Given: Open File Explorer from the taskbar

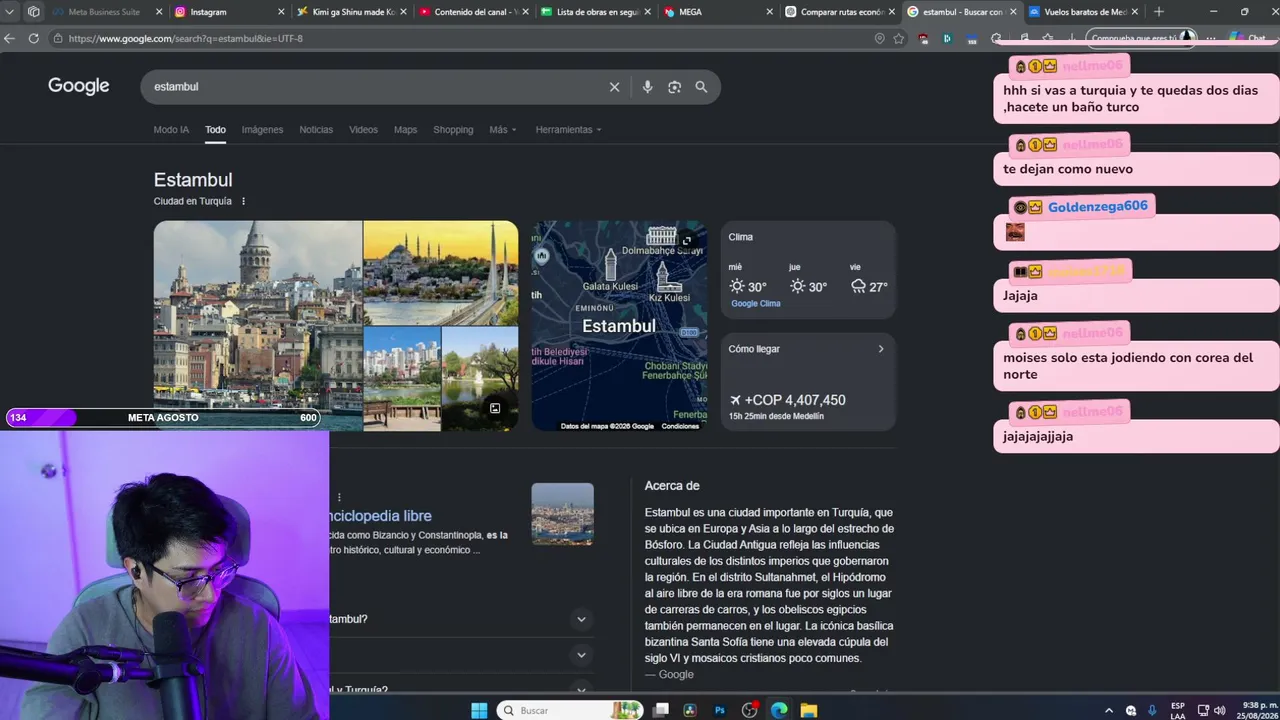Looking at the screenshot, I should pyautogui.click(x=809, y=710).
